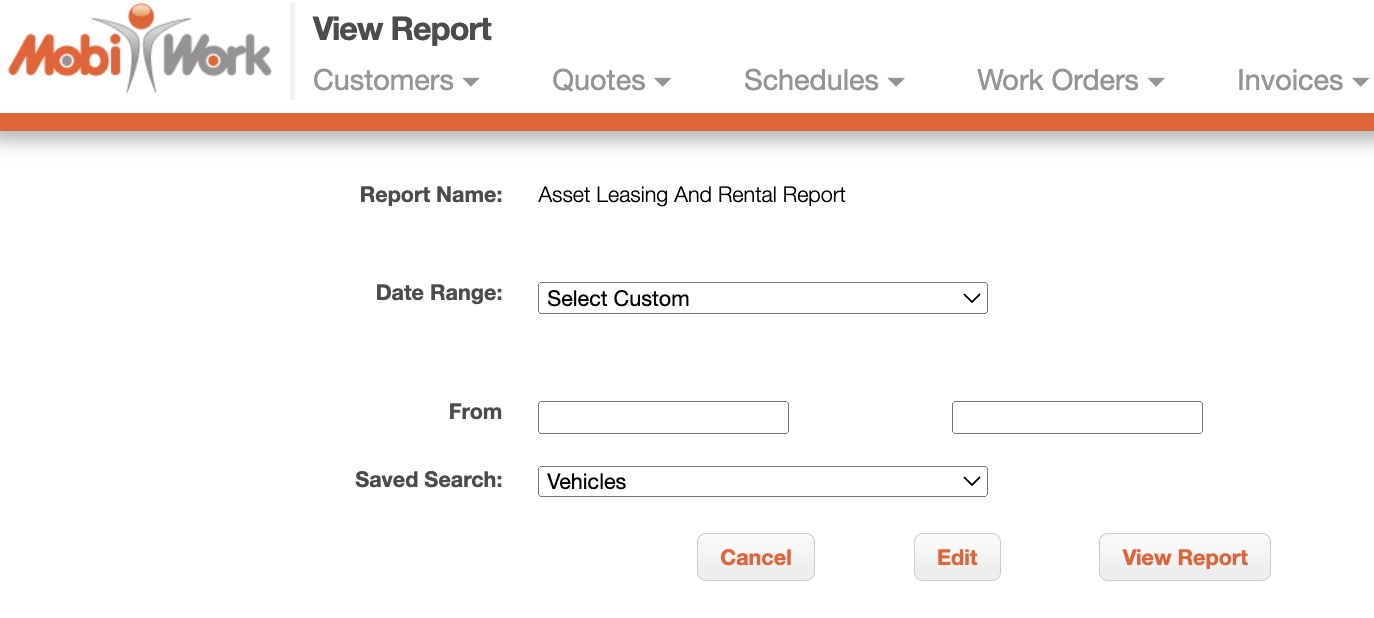
Task: Click the Date Range label
Action: tap(439, 293)
